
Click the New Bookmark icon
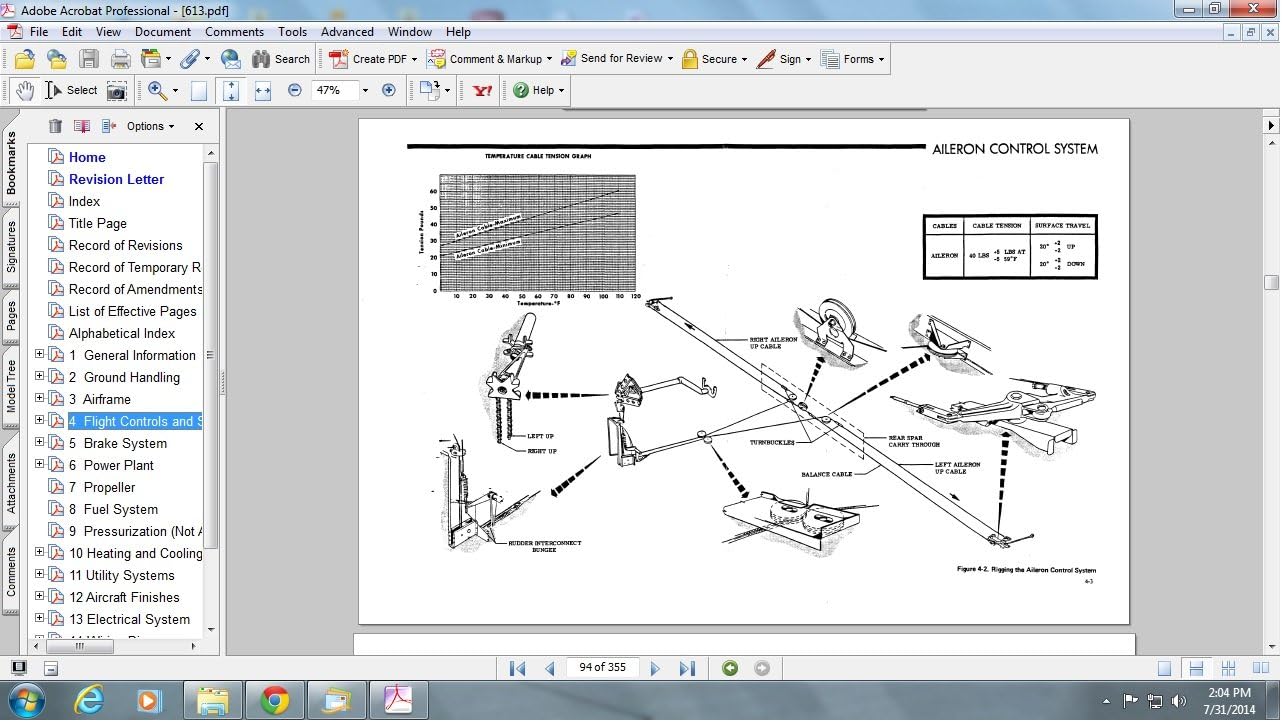(82, 126)
